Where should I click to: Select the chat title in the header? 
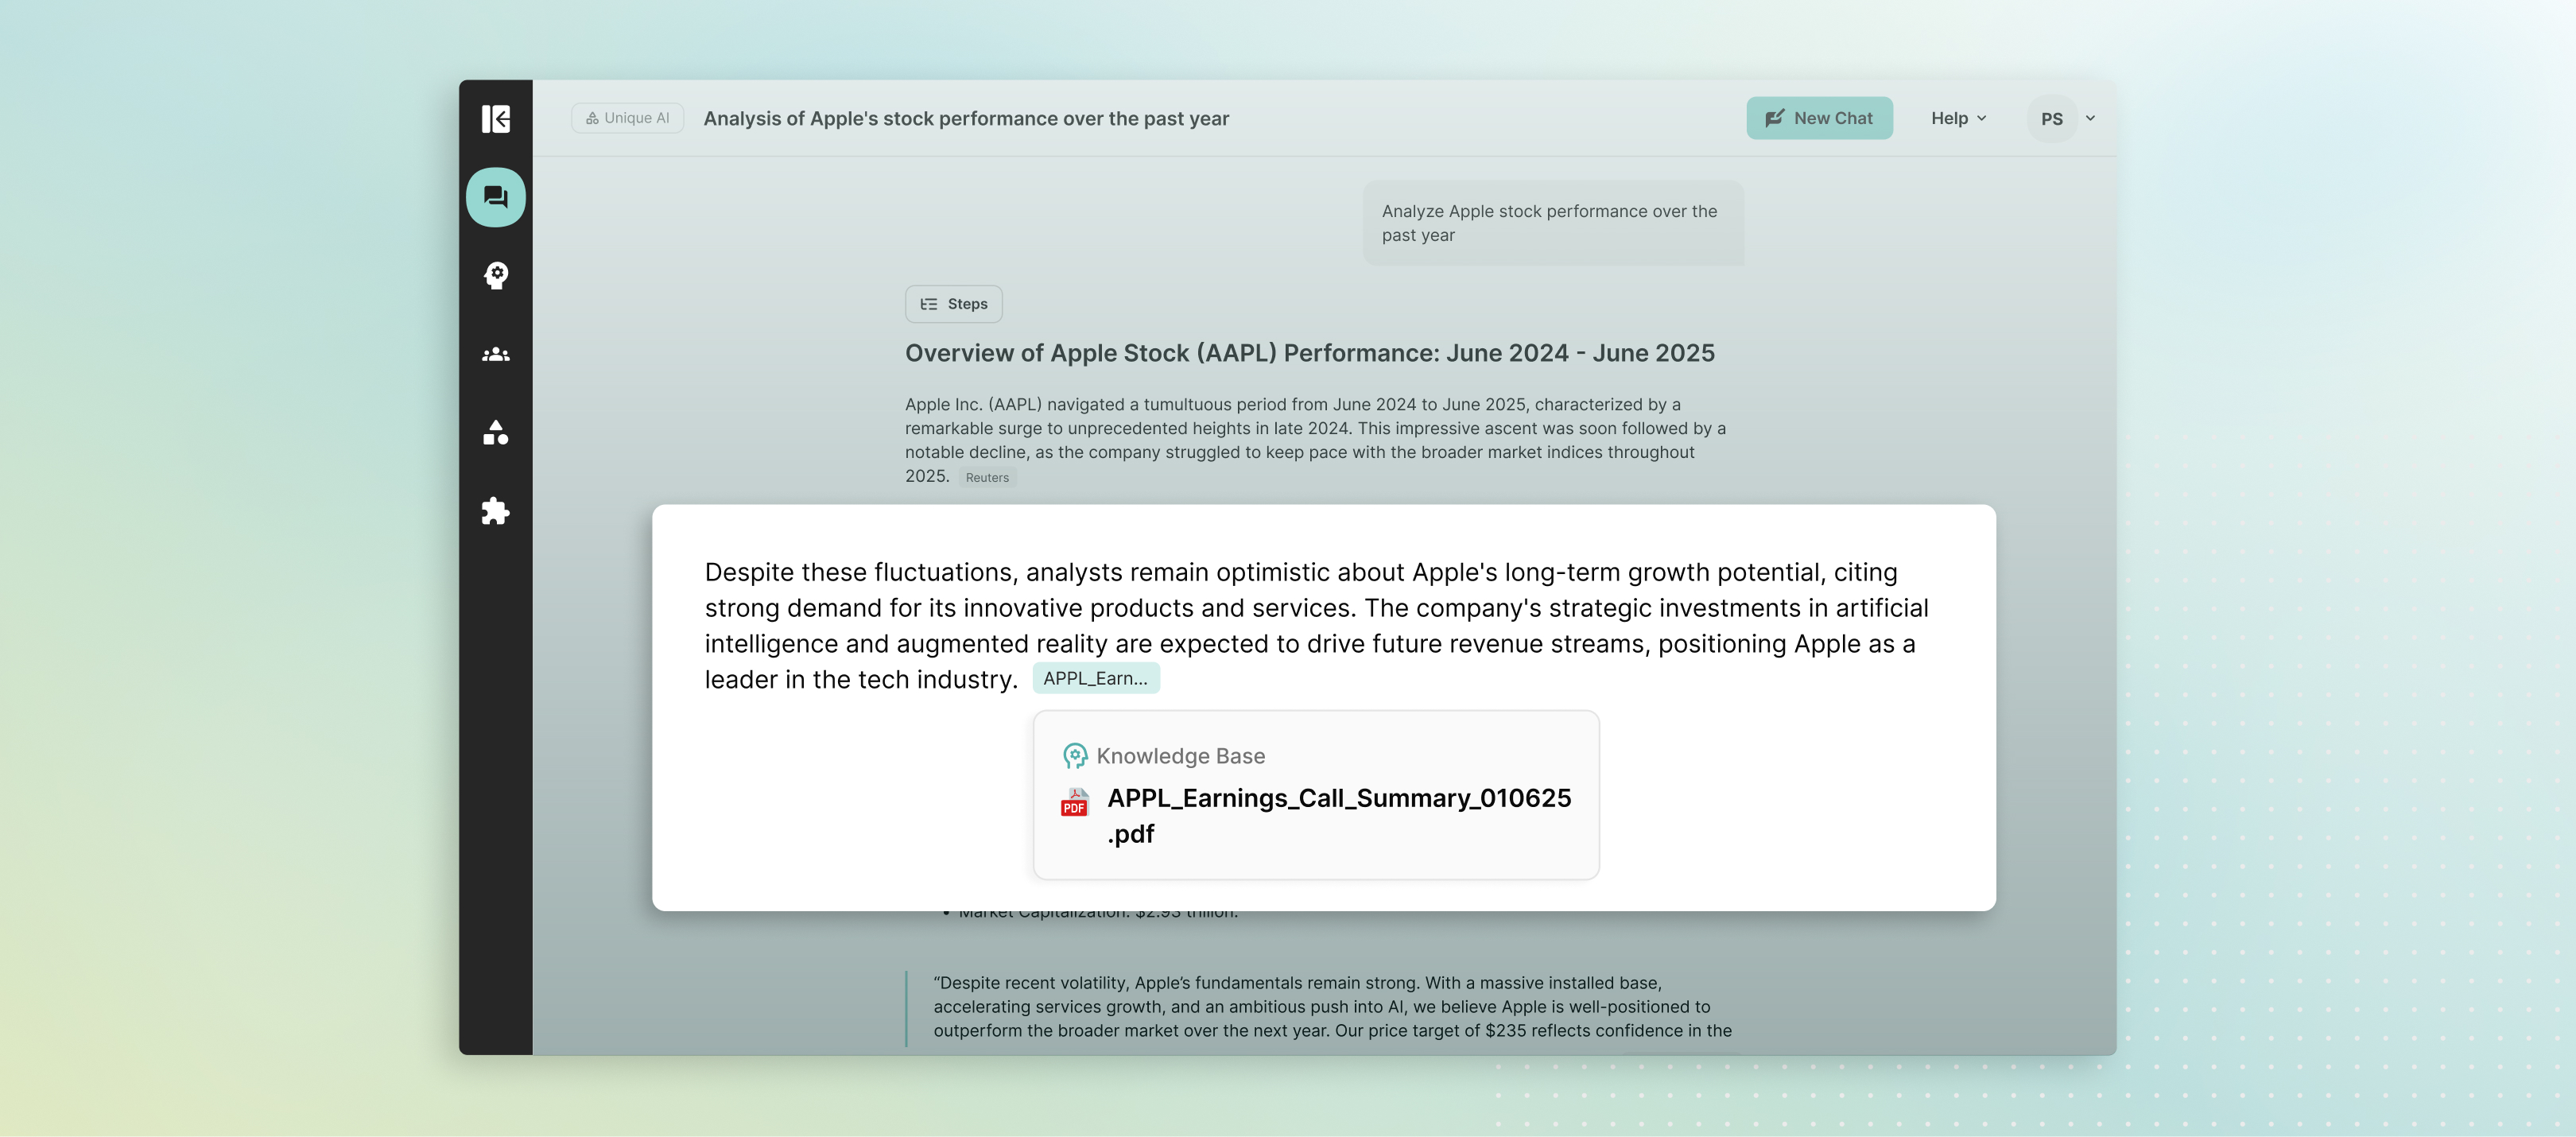coord(965,117)
